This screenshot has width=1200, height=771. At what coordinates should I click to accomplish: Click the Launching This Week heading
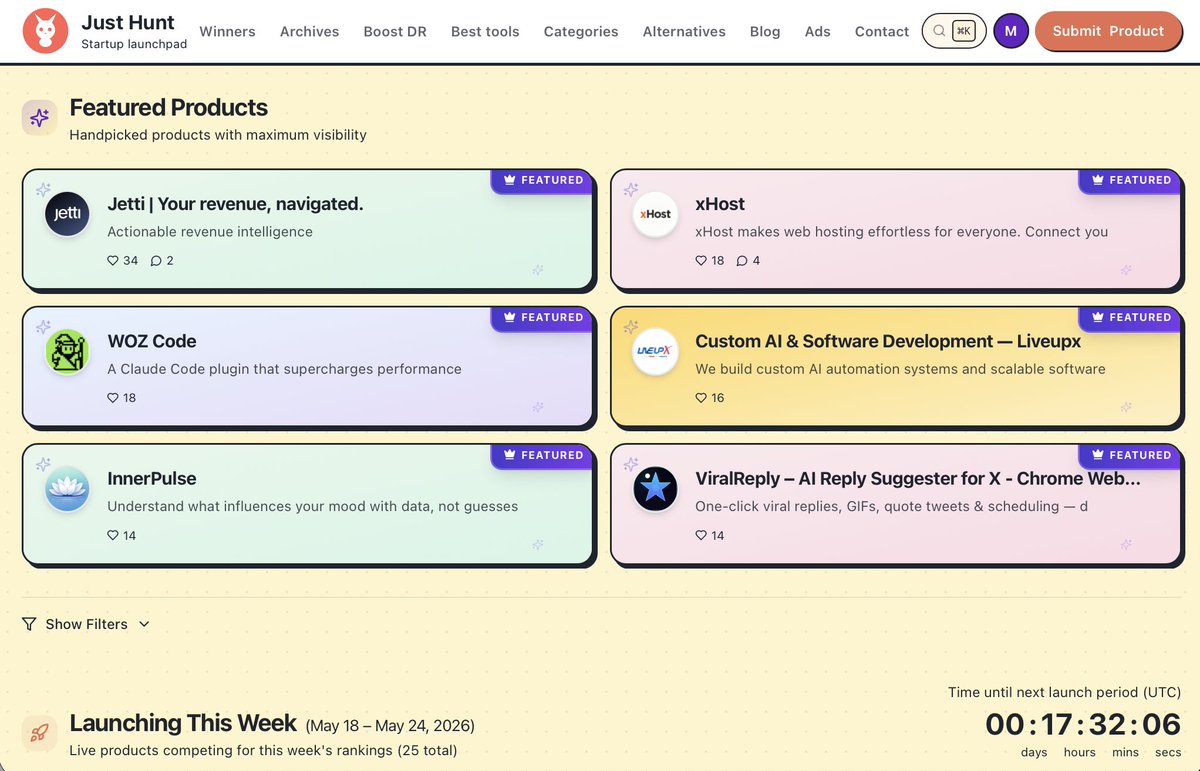click(x=183, y=723)
